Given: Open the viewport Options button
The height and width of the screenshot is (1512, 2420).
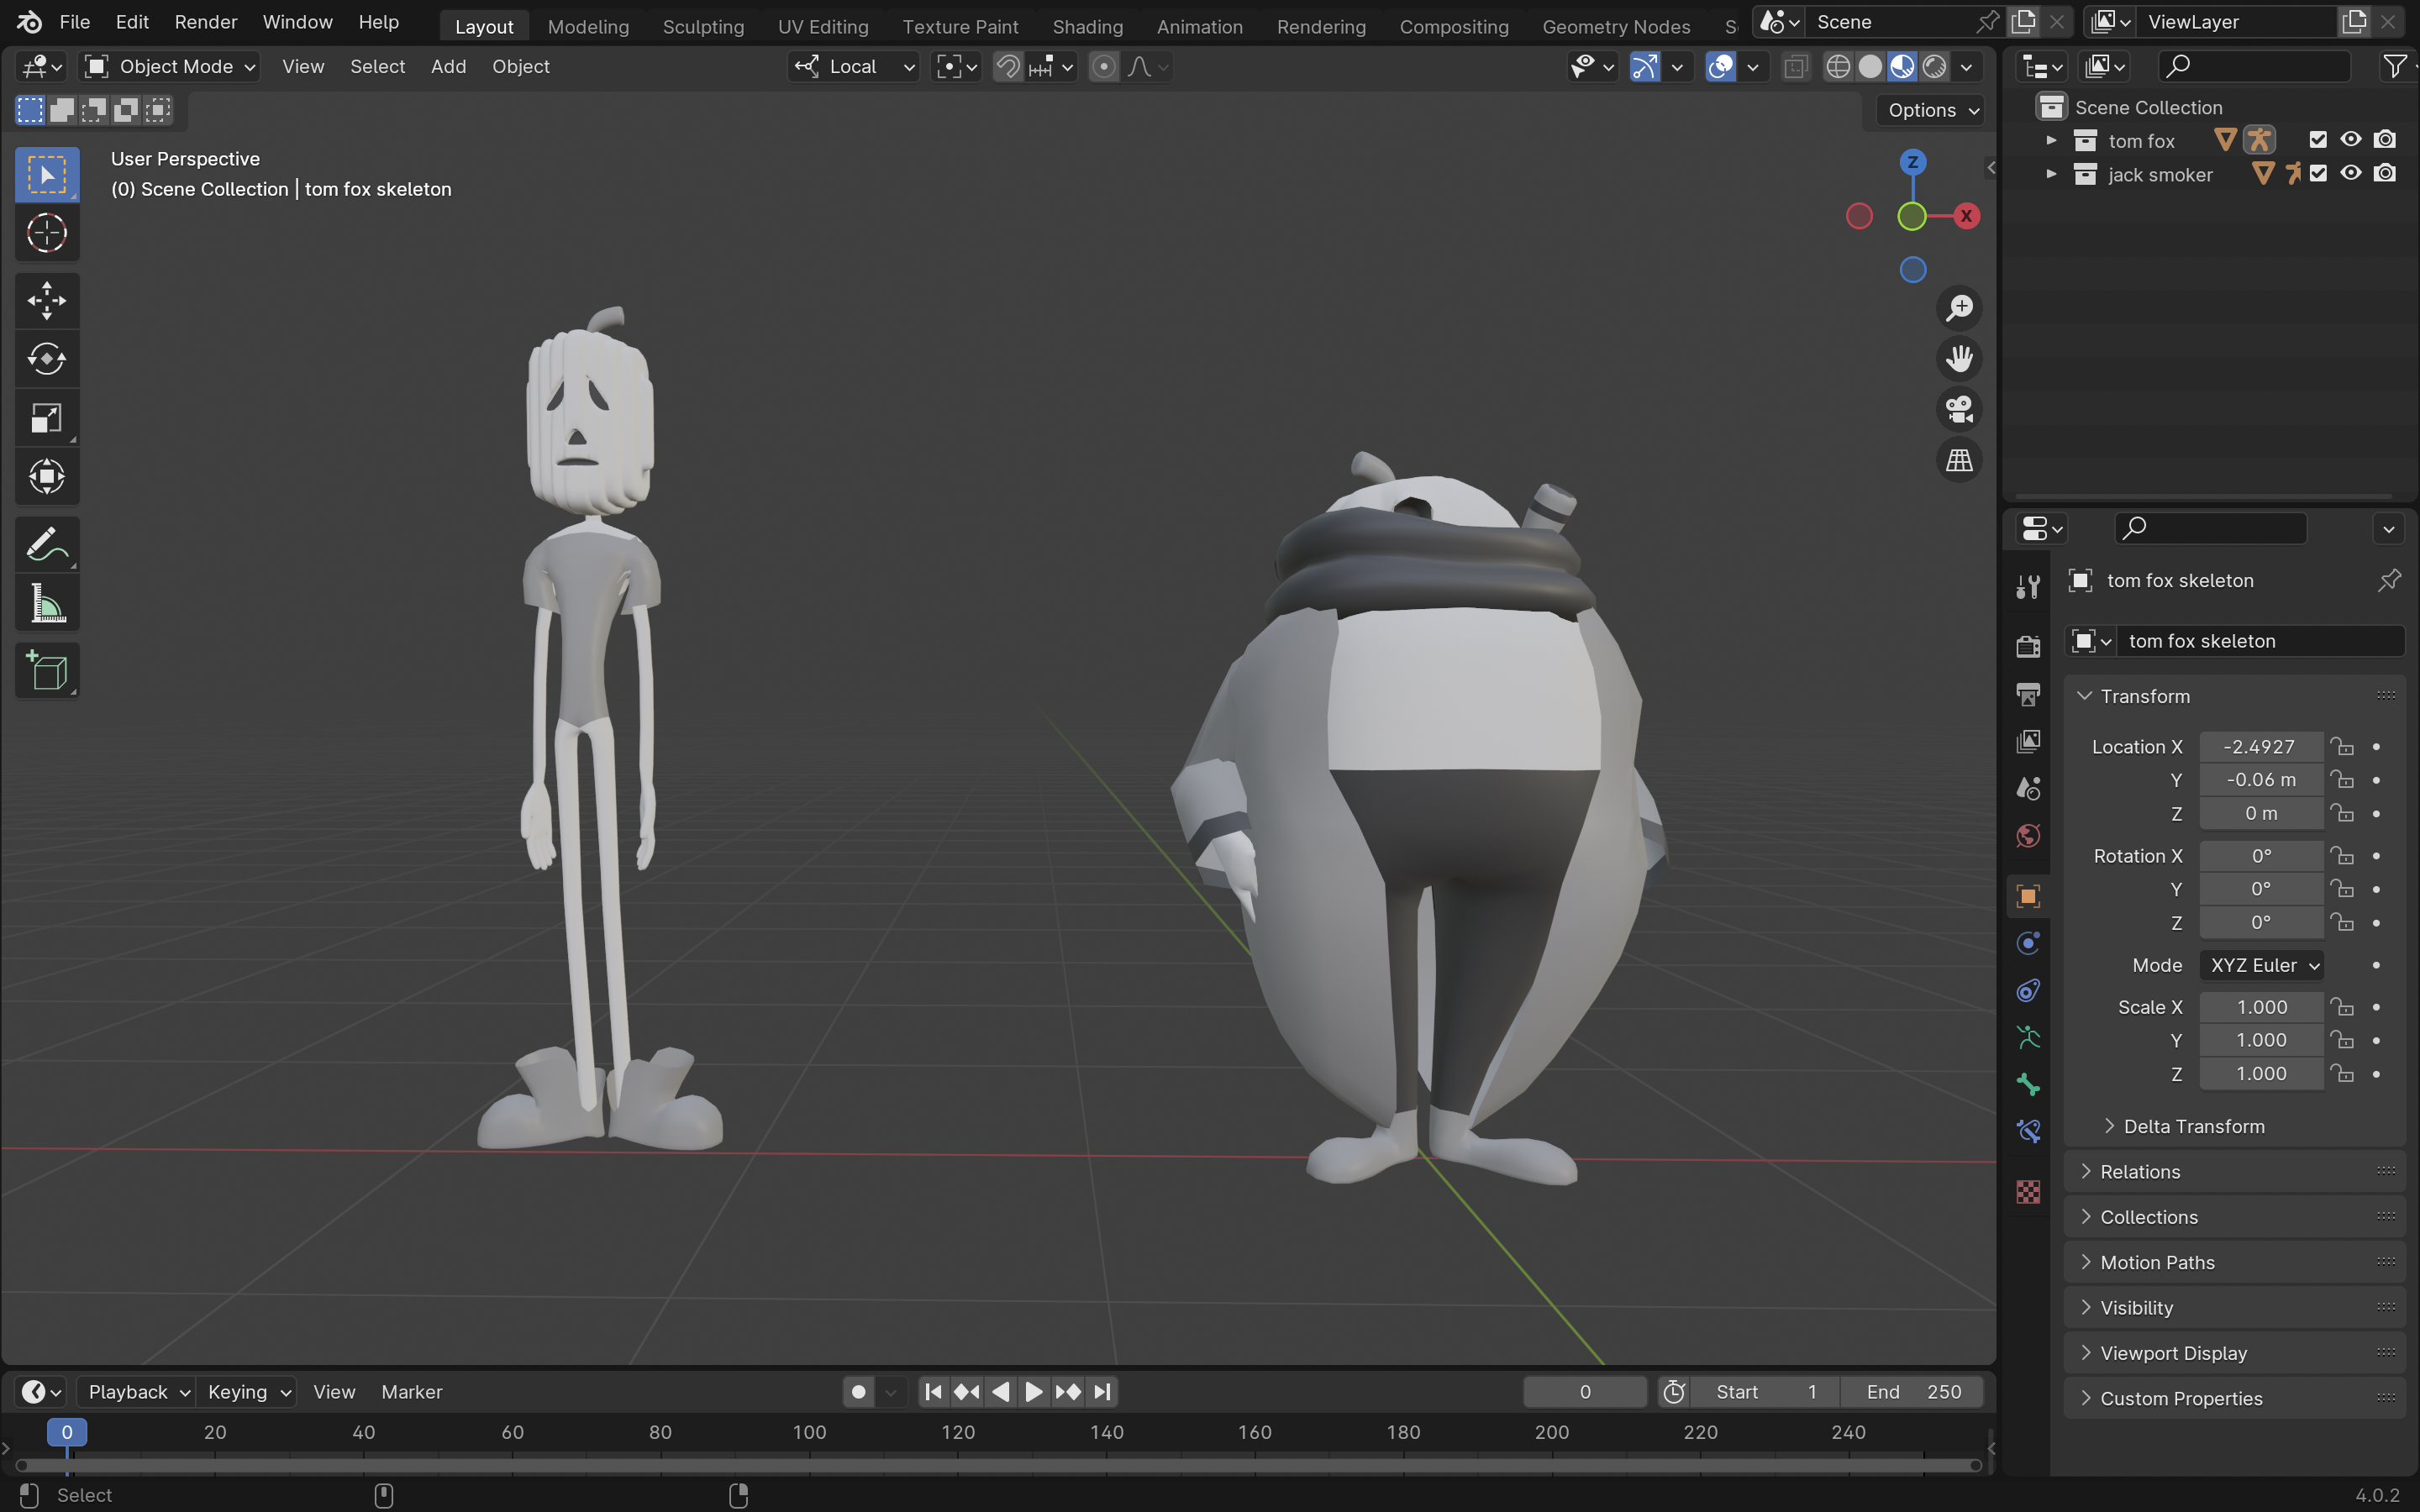Looking at the screenshot, I should point(1931,110).
